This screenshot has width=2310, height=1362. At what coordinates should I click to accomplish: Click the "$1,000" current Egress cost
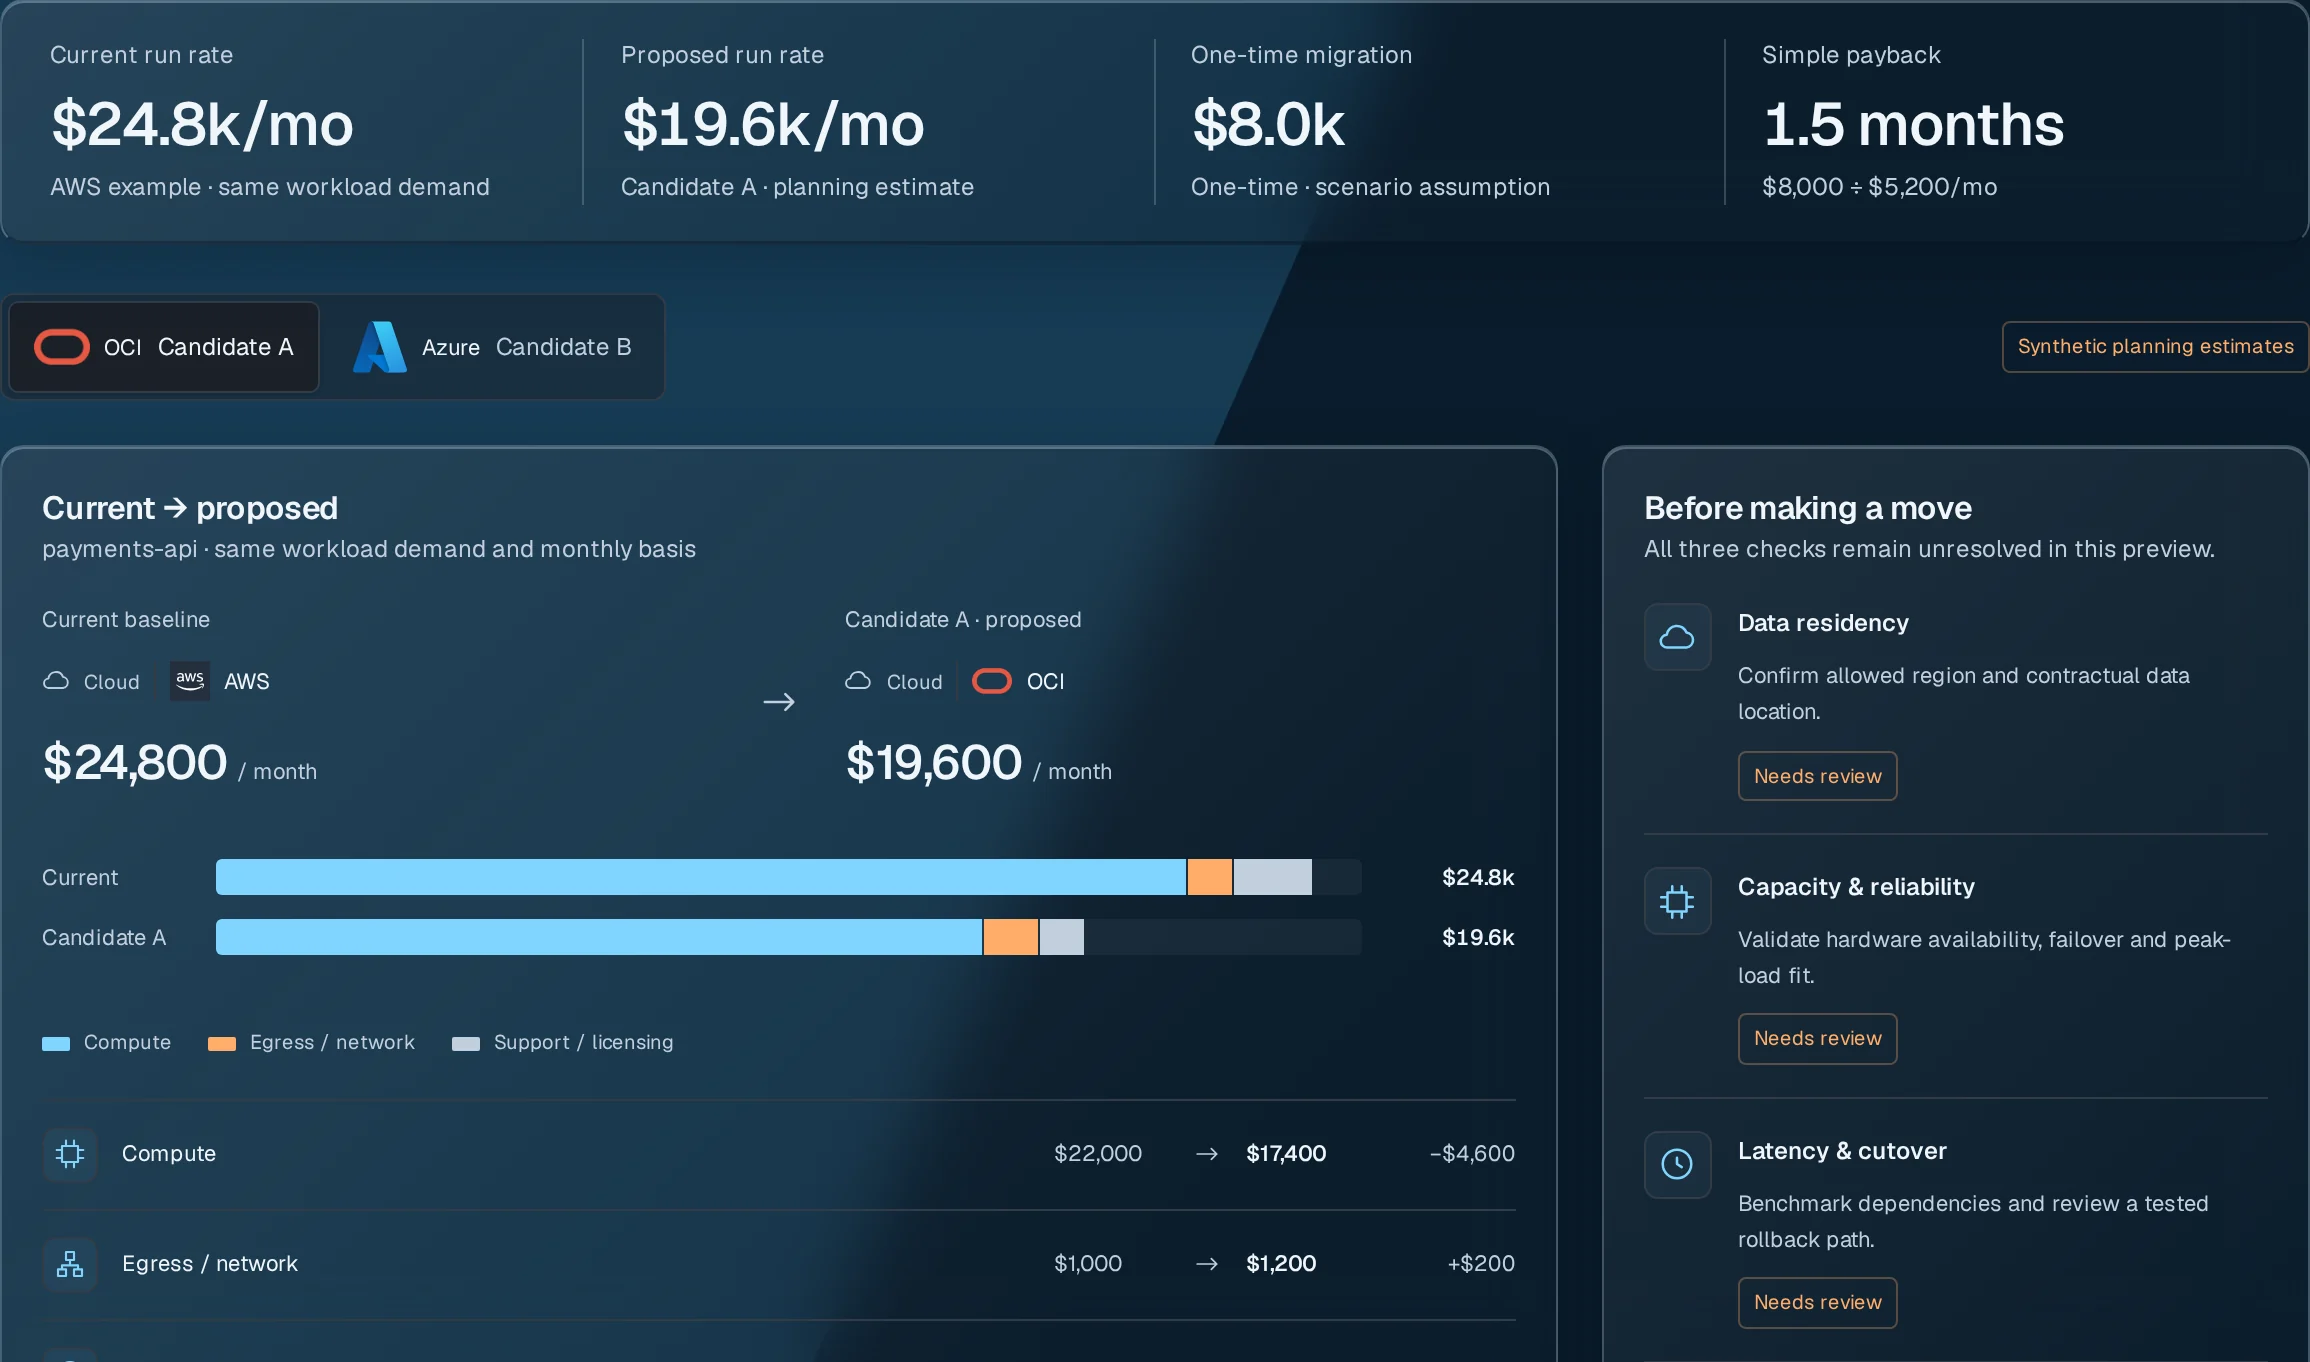point(1088,1264)
